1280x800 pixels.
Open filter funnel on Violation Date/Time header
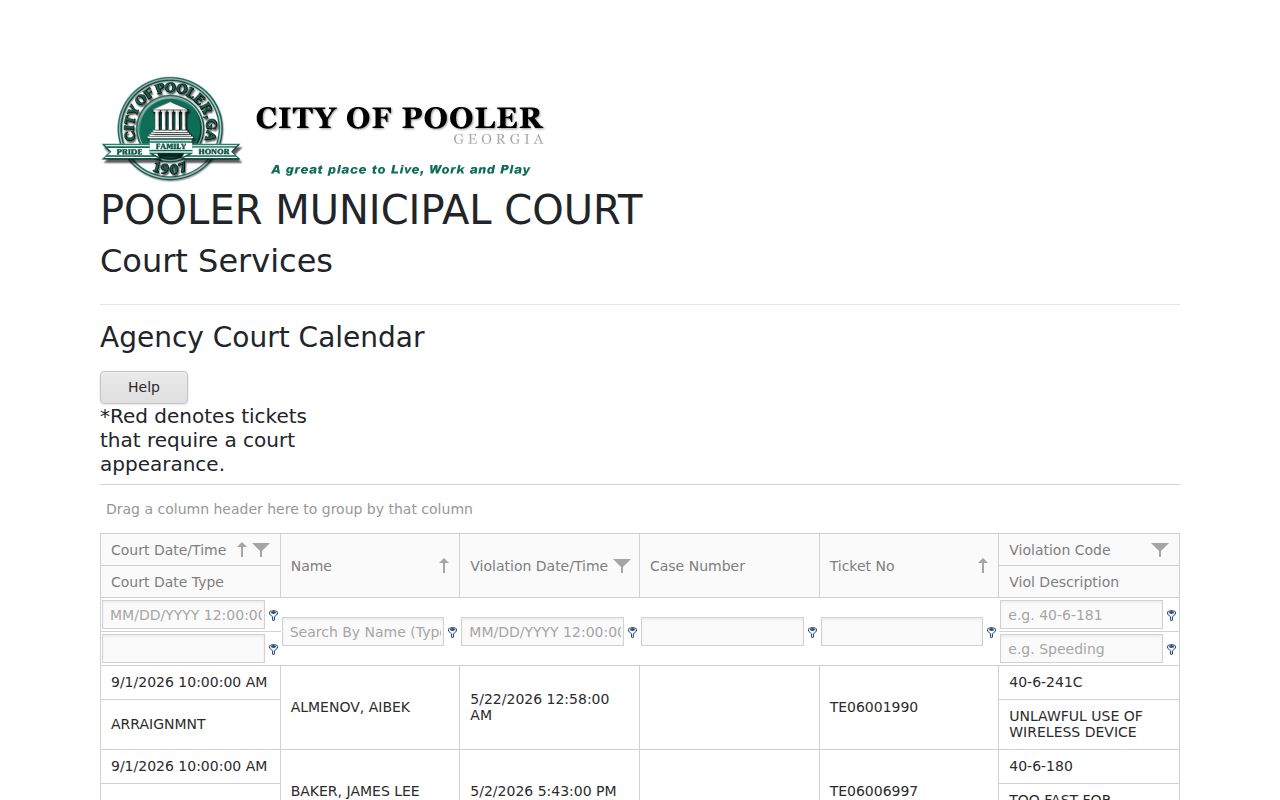point(622,566)
